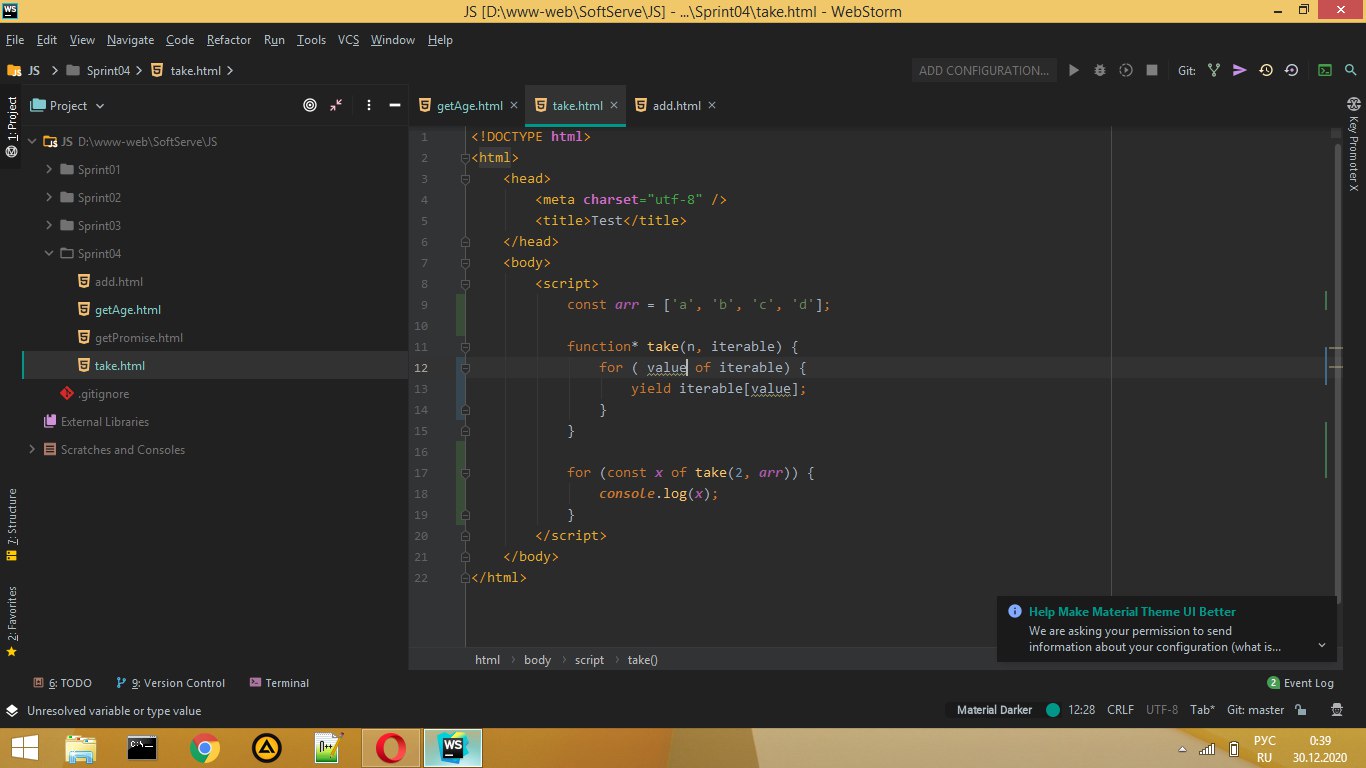Update project via Git branch icon

pyautogui.click(x=1214, y=70)
